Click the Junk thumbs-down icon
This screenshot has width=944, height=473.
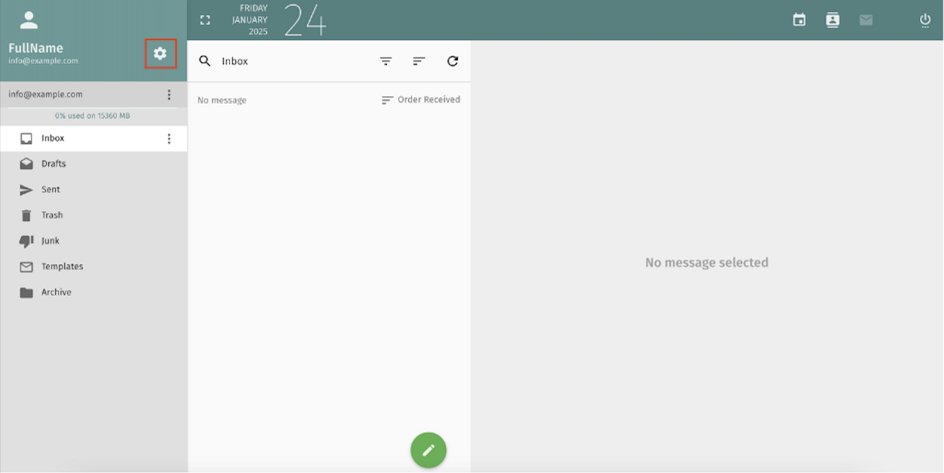[x=26, y=241]
